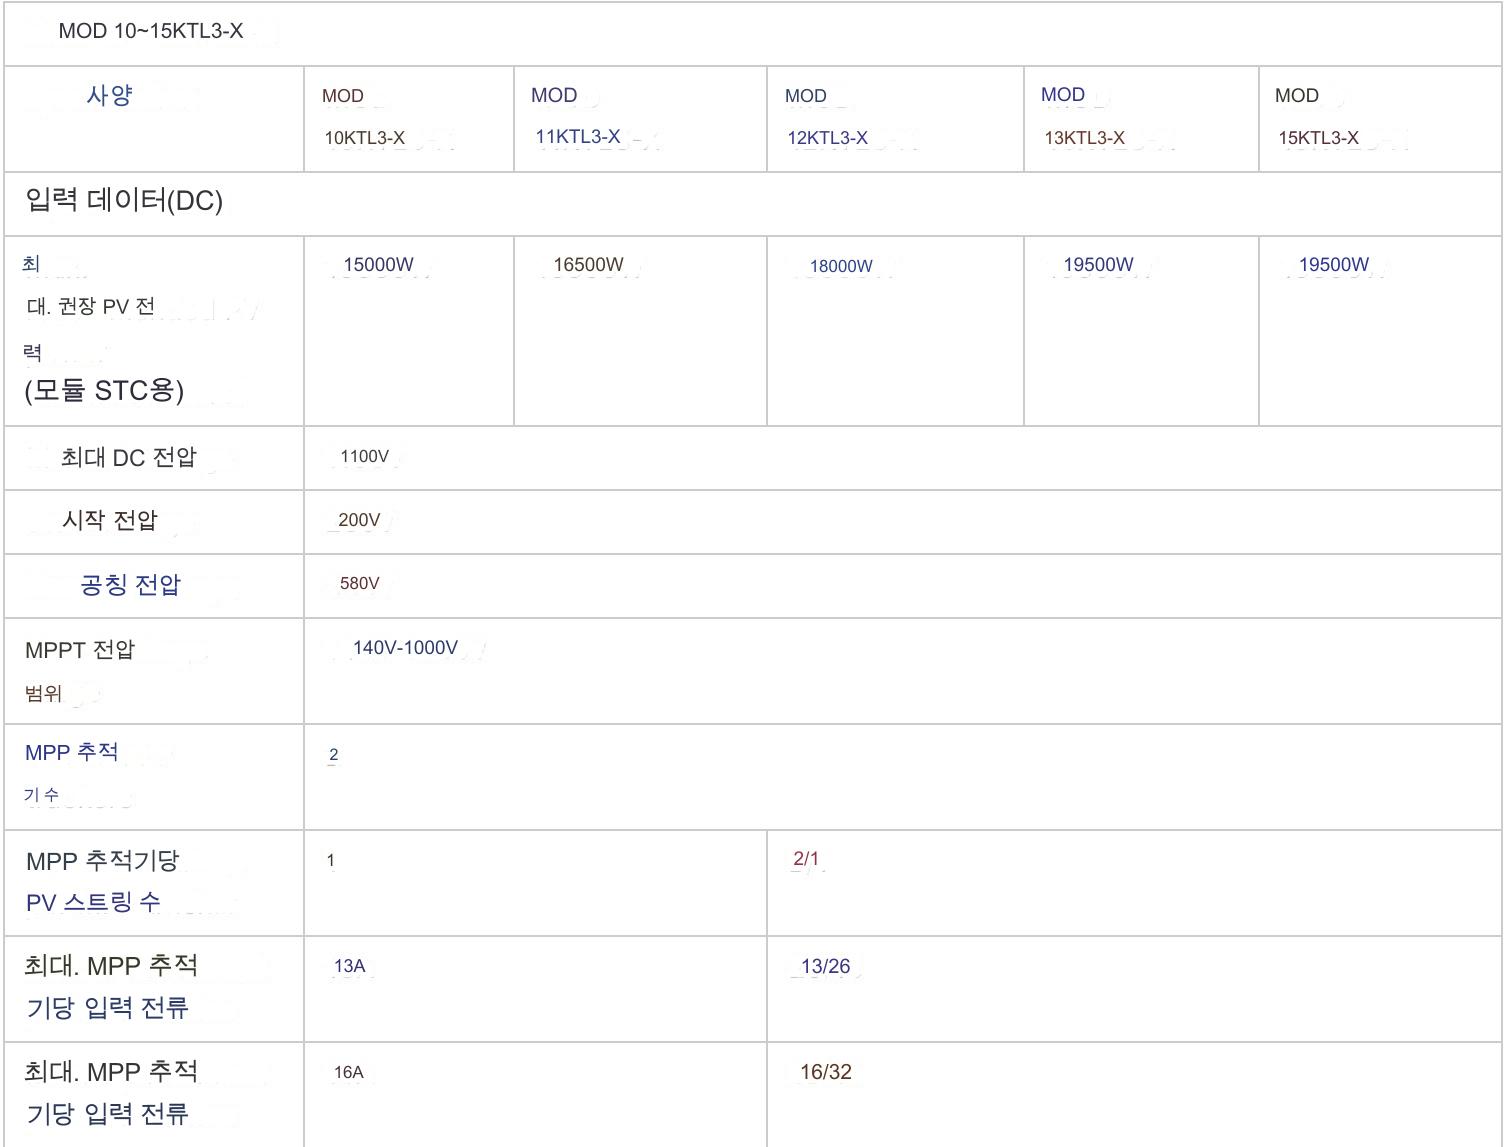Image resolution: width=1509 pixels, height=1147 pixels.
Task: Click the 1100V voltage value
Action: 364,457
